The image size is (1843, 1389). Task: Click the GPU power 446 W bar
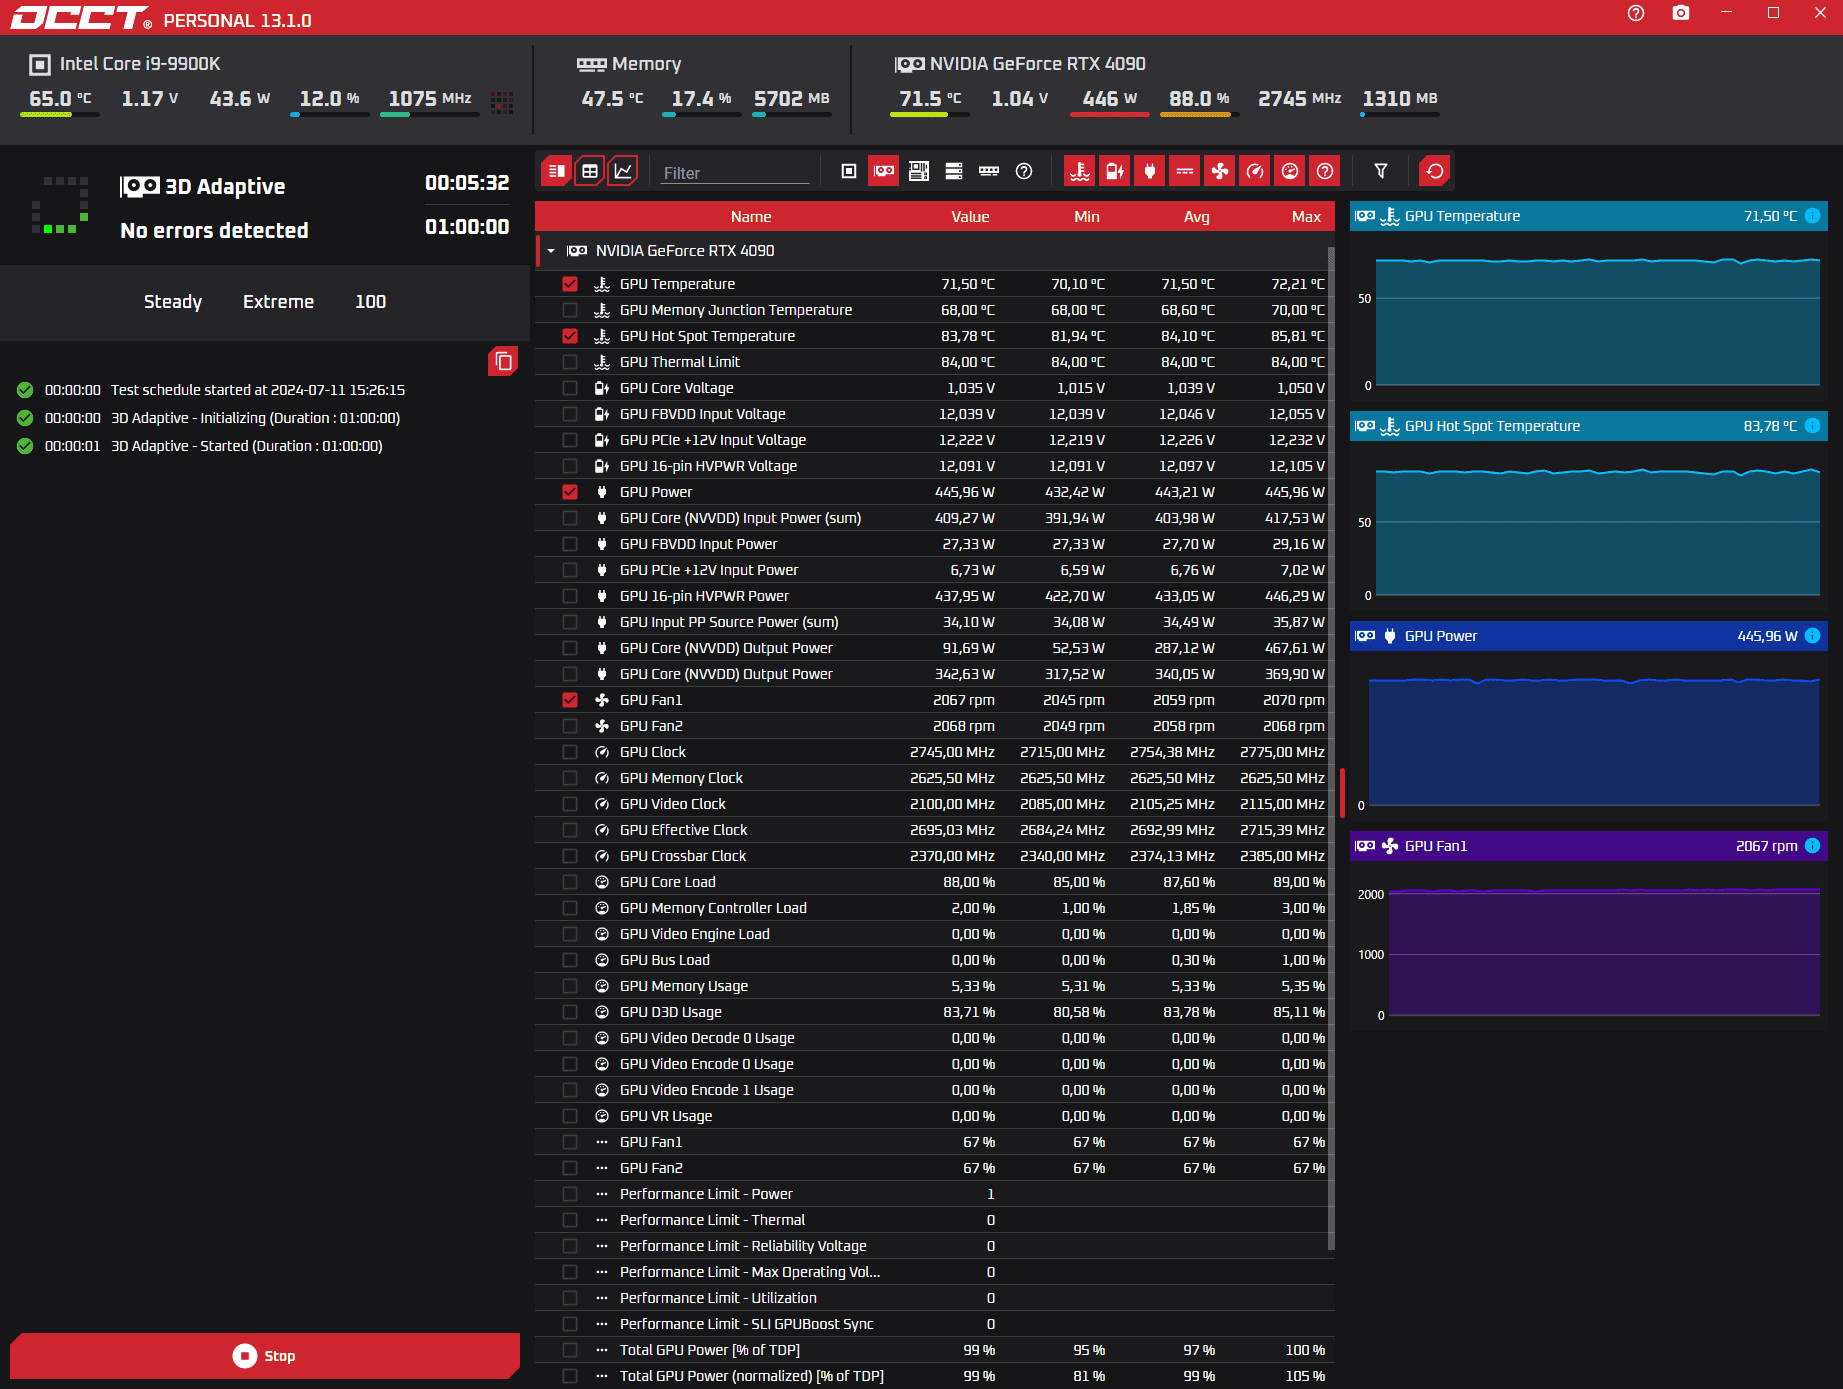pos(1110,115)
